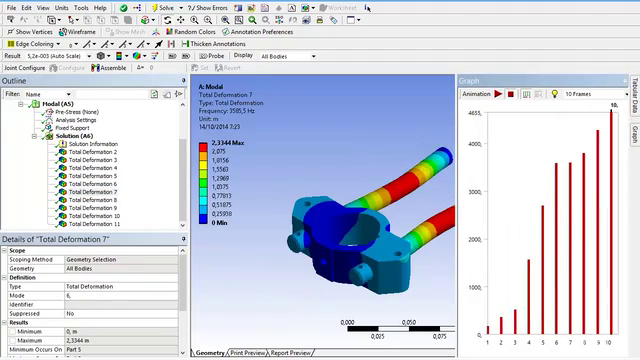Select Analysis Settings in outline
Screen dimensions: 640x360
tap(76, 120)
